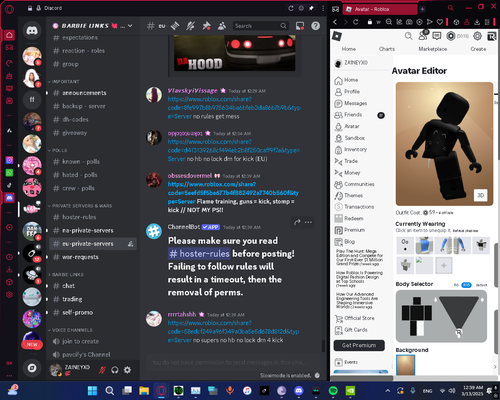Collapse POLLS channel category

point(57,150)
